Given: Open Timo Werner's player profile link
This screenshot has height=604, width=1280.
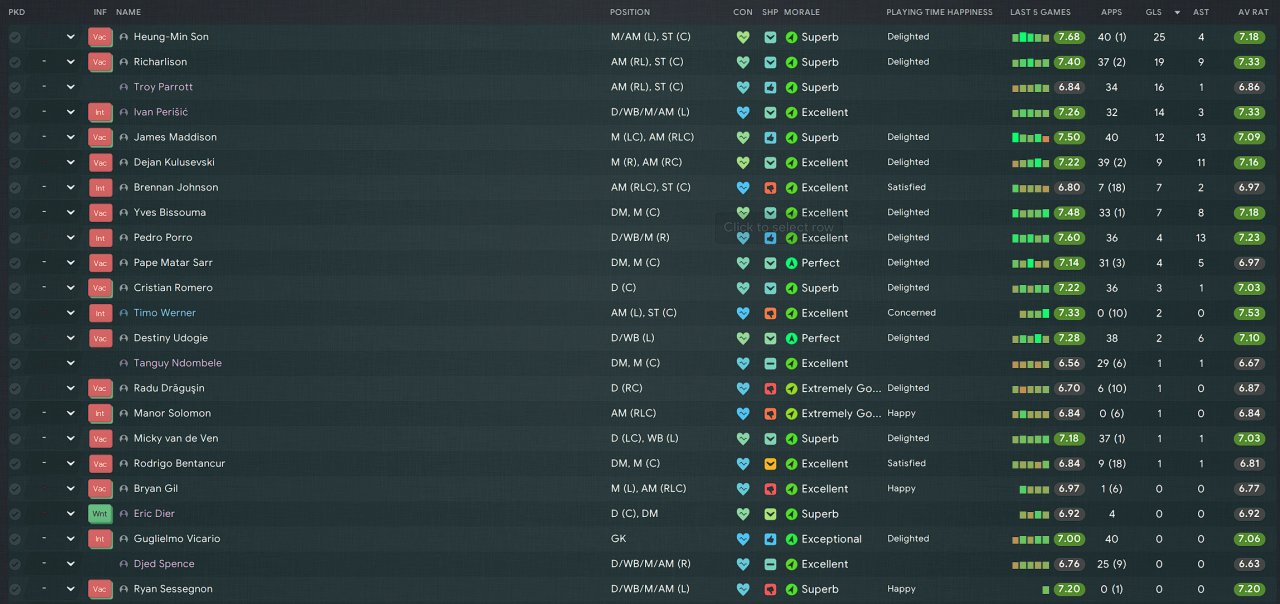Looking at the screenshot, I should click(165, 313).
